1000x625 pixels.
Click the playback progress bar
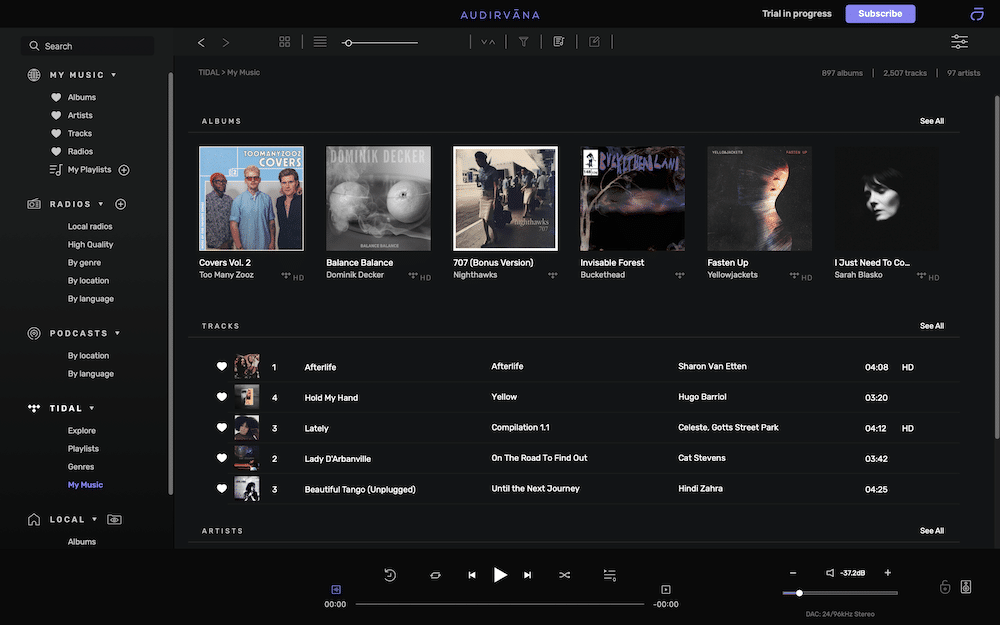[x=500, y=604]
